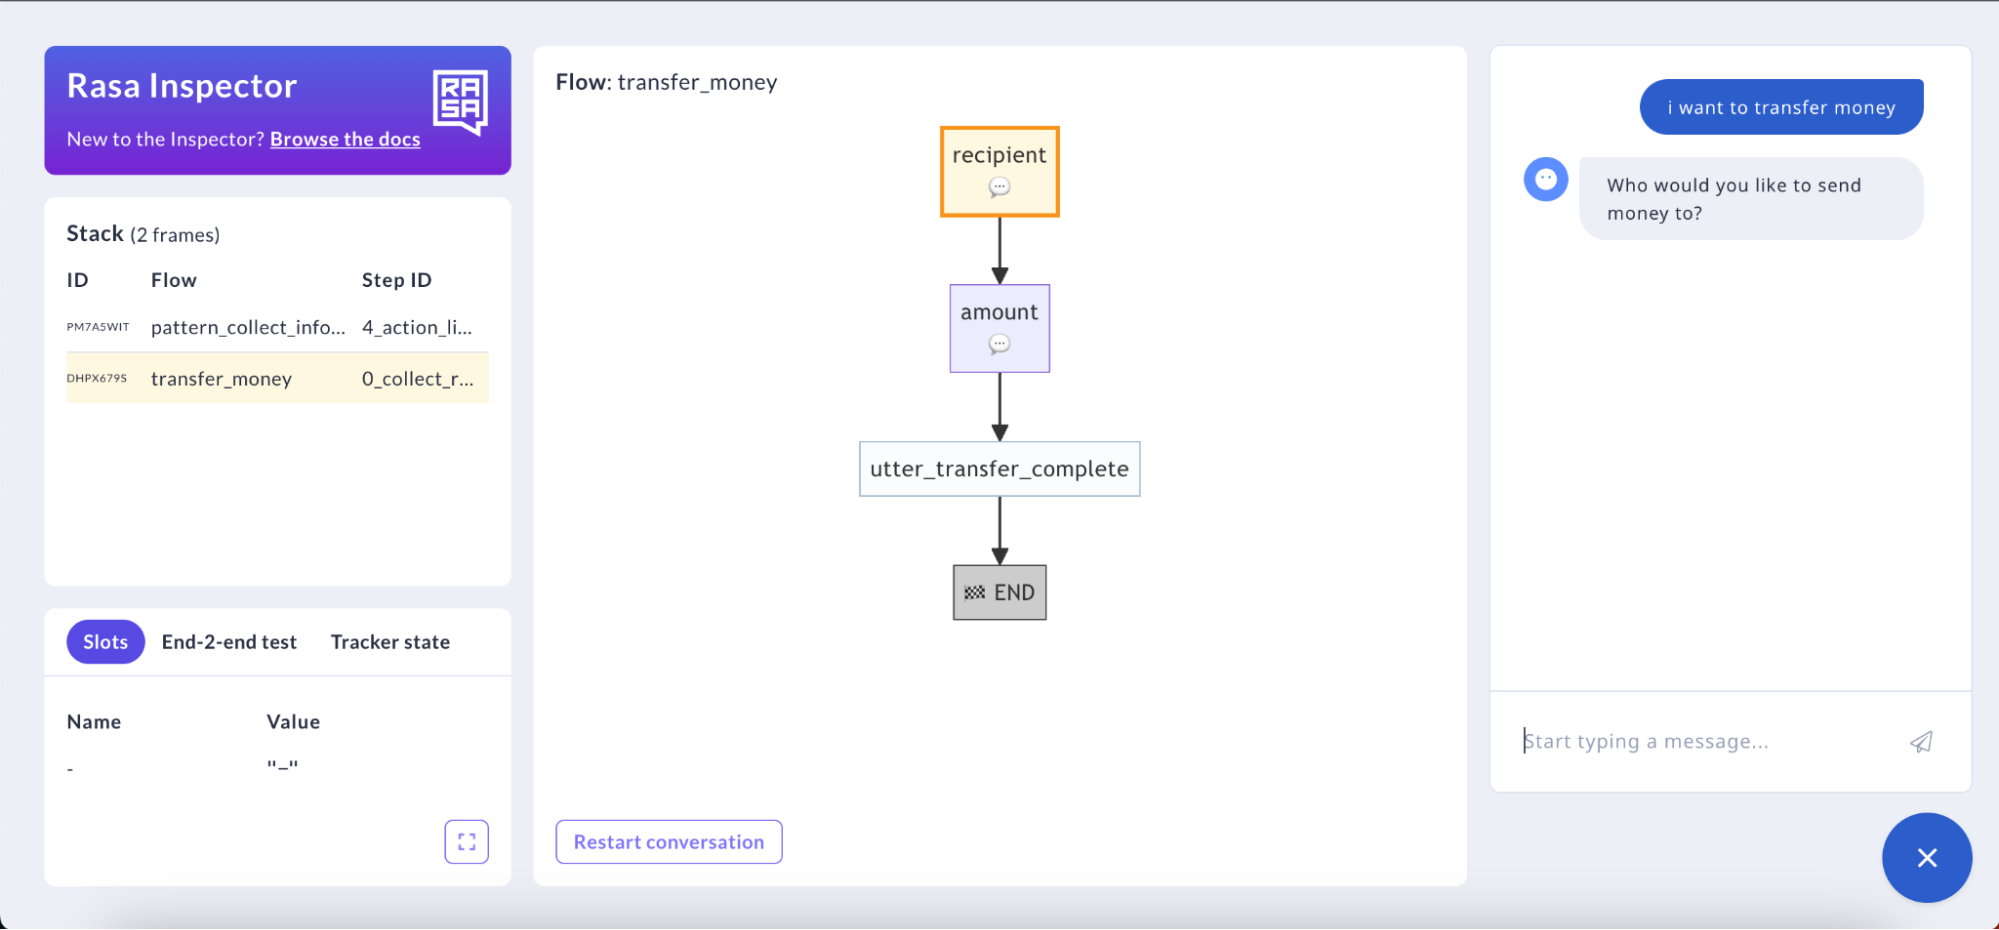
Task: Click the paper plane send icon
Action: click(1922, 741)
